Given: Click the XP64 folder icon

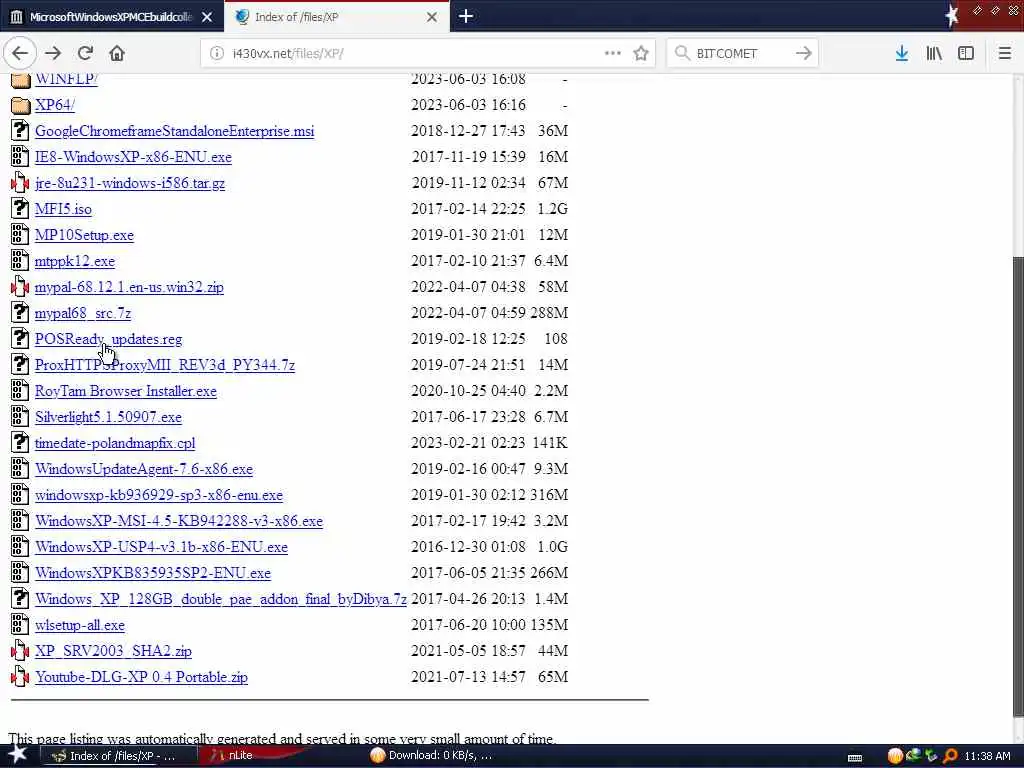Looking at the screenshot, I should 20,105.
